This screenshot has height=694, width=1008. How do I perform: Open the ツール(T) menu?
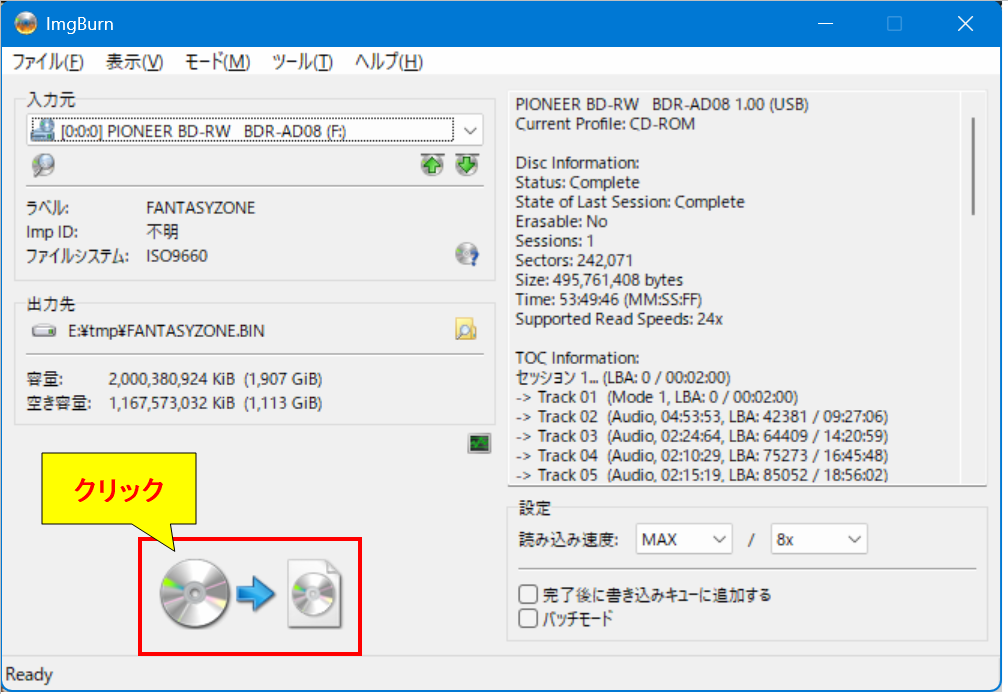(x=302, y=62)
